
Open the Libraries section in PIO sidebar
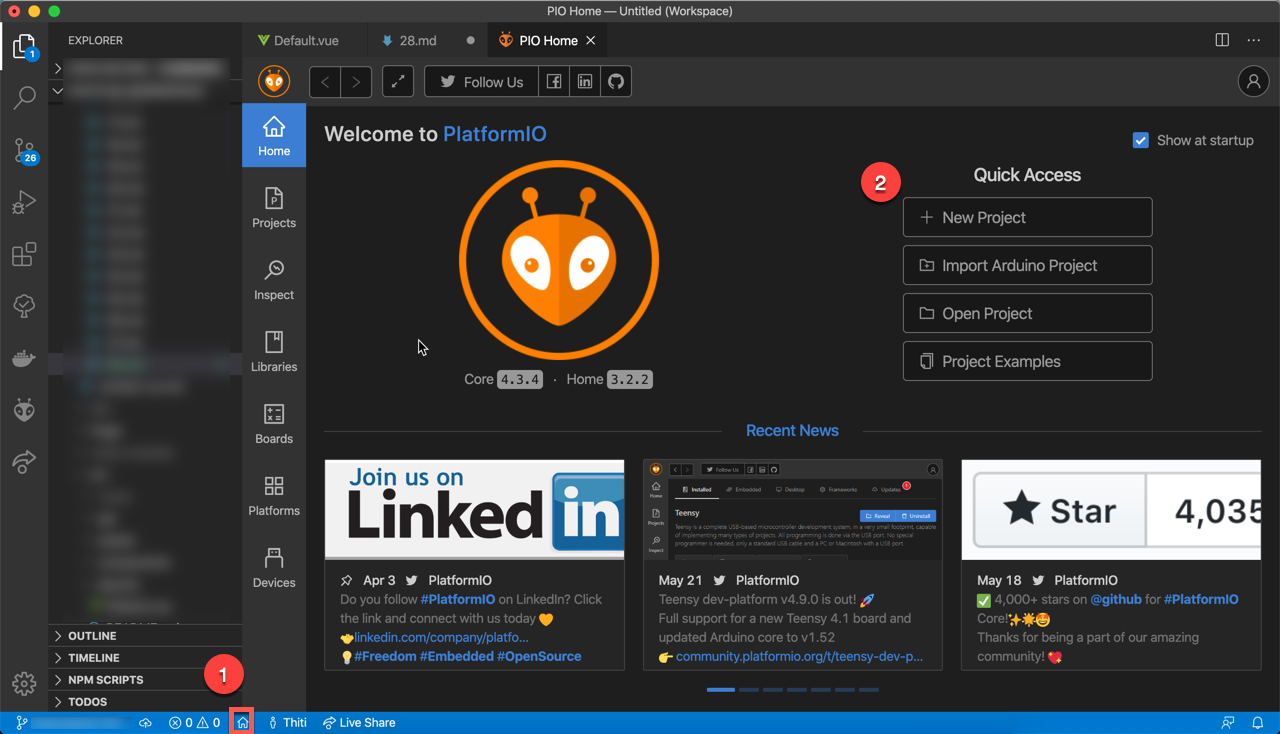pyautogui.click(x=274, y=351)
